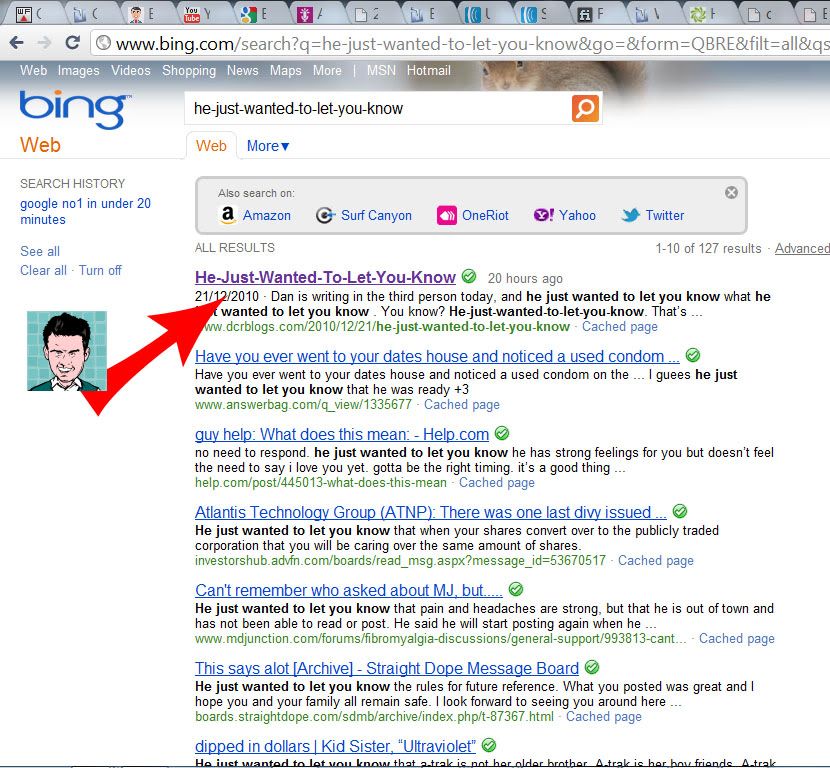Click the Twitter bird icon
830x768 pixels.
pyautogui.click(x=630, y=215)
